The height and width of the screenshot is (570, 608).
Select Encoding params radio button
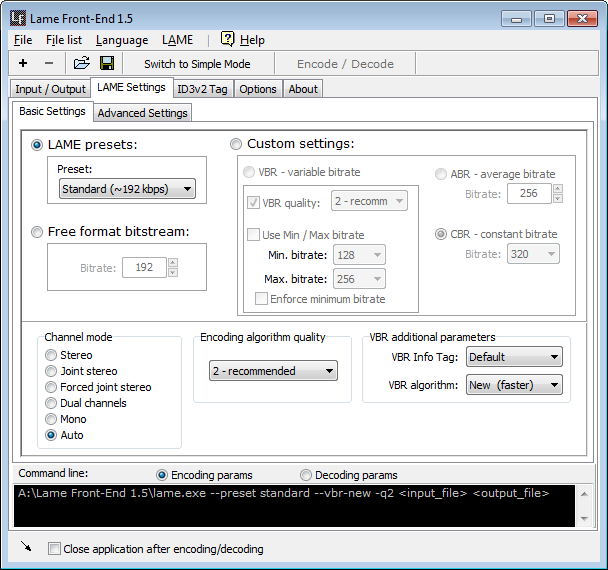(x=162, y=475)
